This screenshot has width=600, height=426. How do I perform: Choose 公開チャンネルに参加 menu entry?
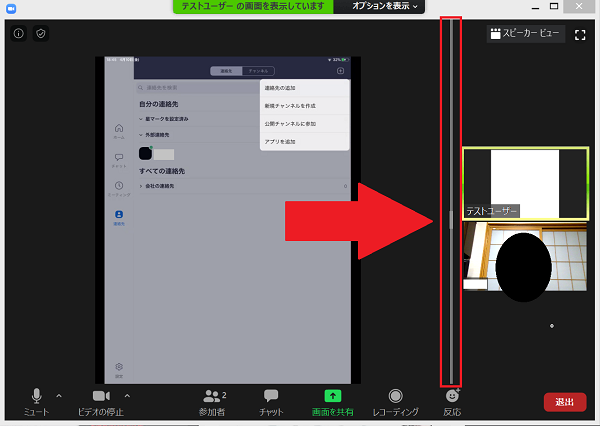coord(305,124)
